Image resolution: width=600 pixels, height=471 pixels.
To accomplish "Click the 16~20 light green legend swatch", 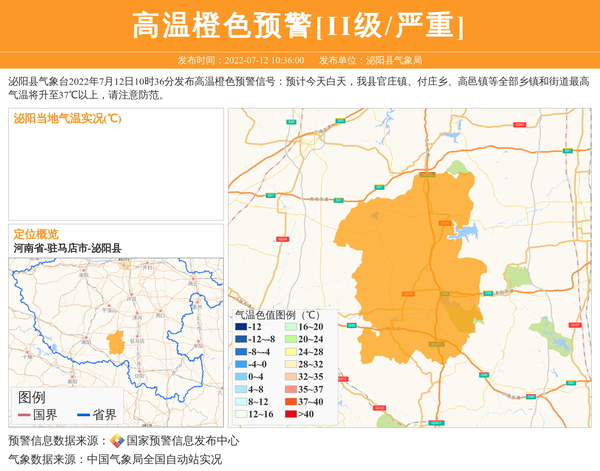I will [289, 328].
